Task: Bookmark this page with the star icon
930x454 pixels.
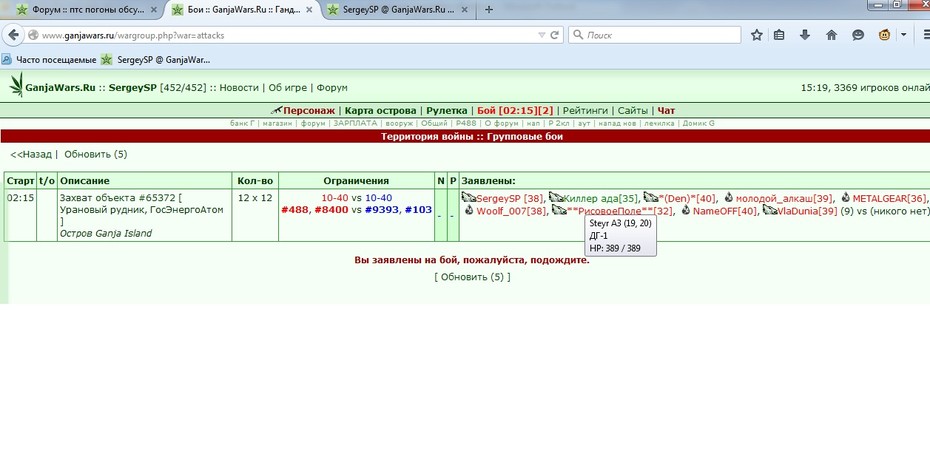Action: [756, 35]
